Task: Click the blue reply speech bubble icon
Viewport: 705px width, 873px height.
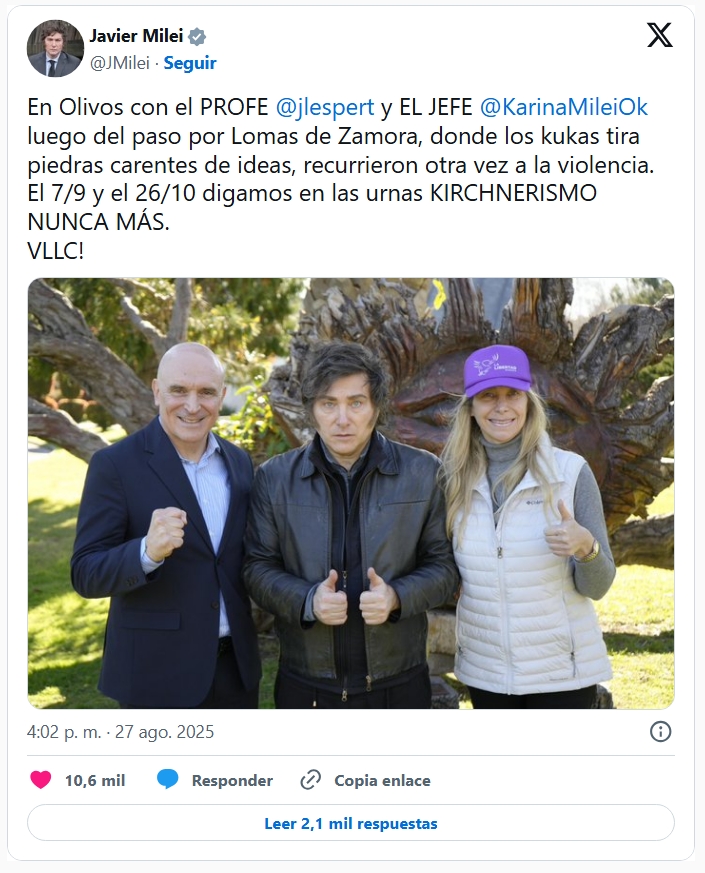Action: click(x=168, y=779)
